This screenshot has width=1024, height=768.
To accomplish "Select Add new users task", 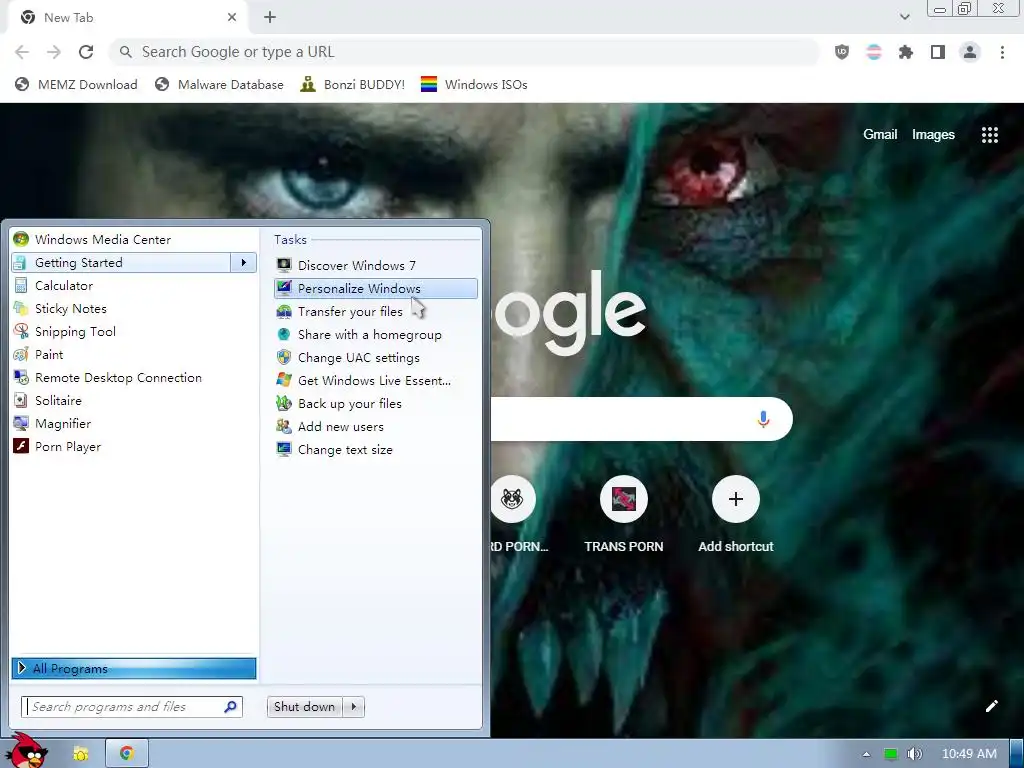I will [376, 426].
